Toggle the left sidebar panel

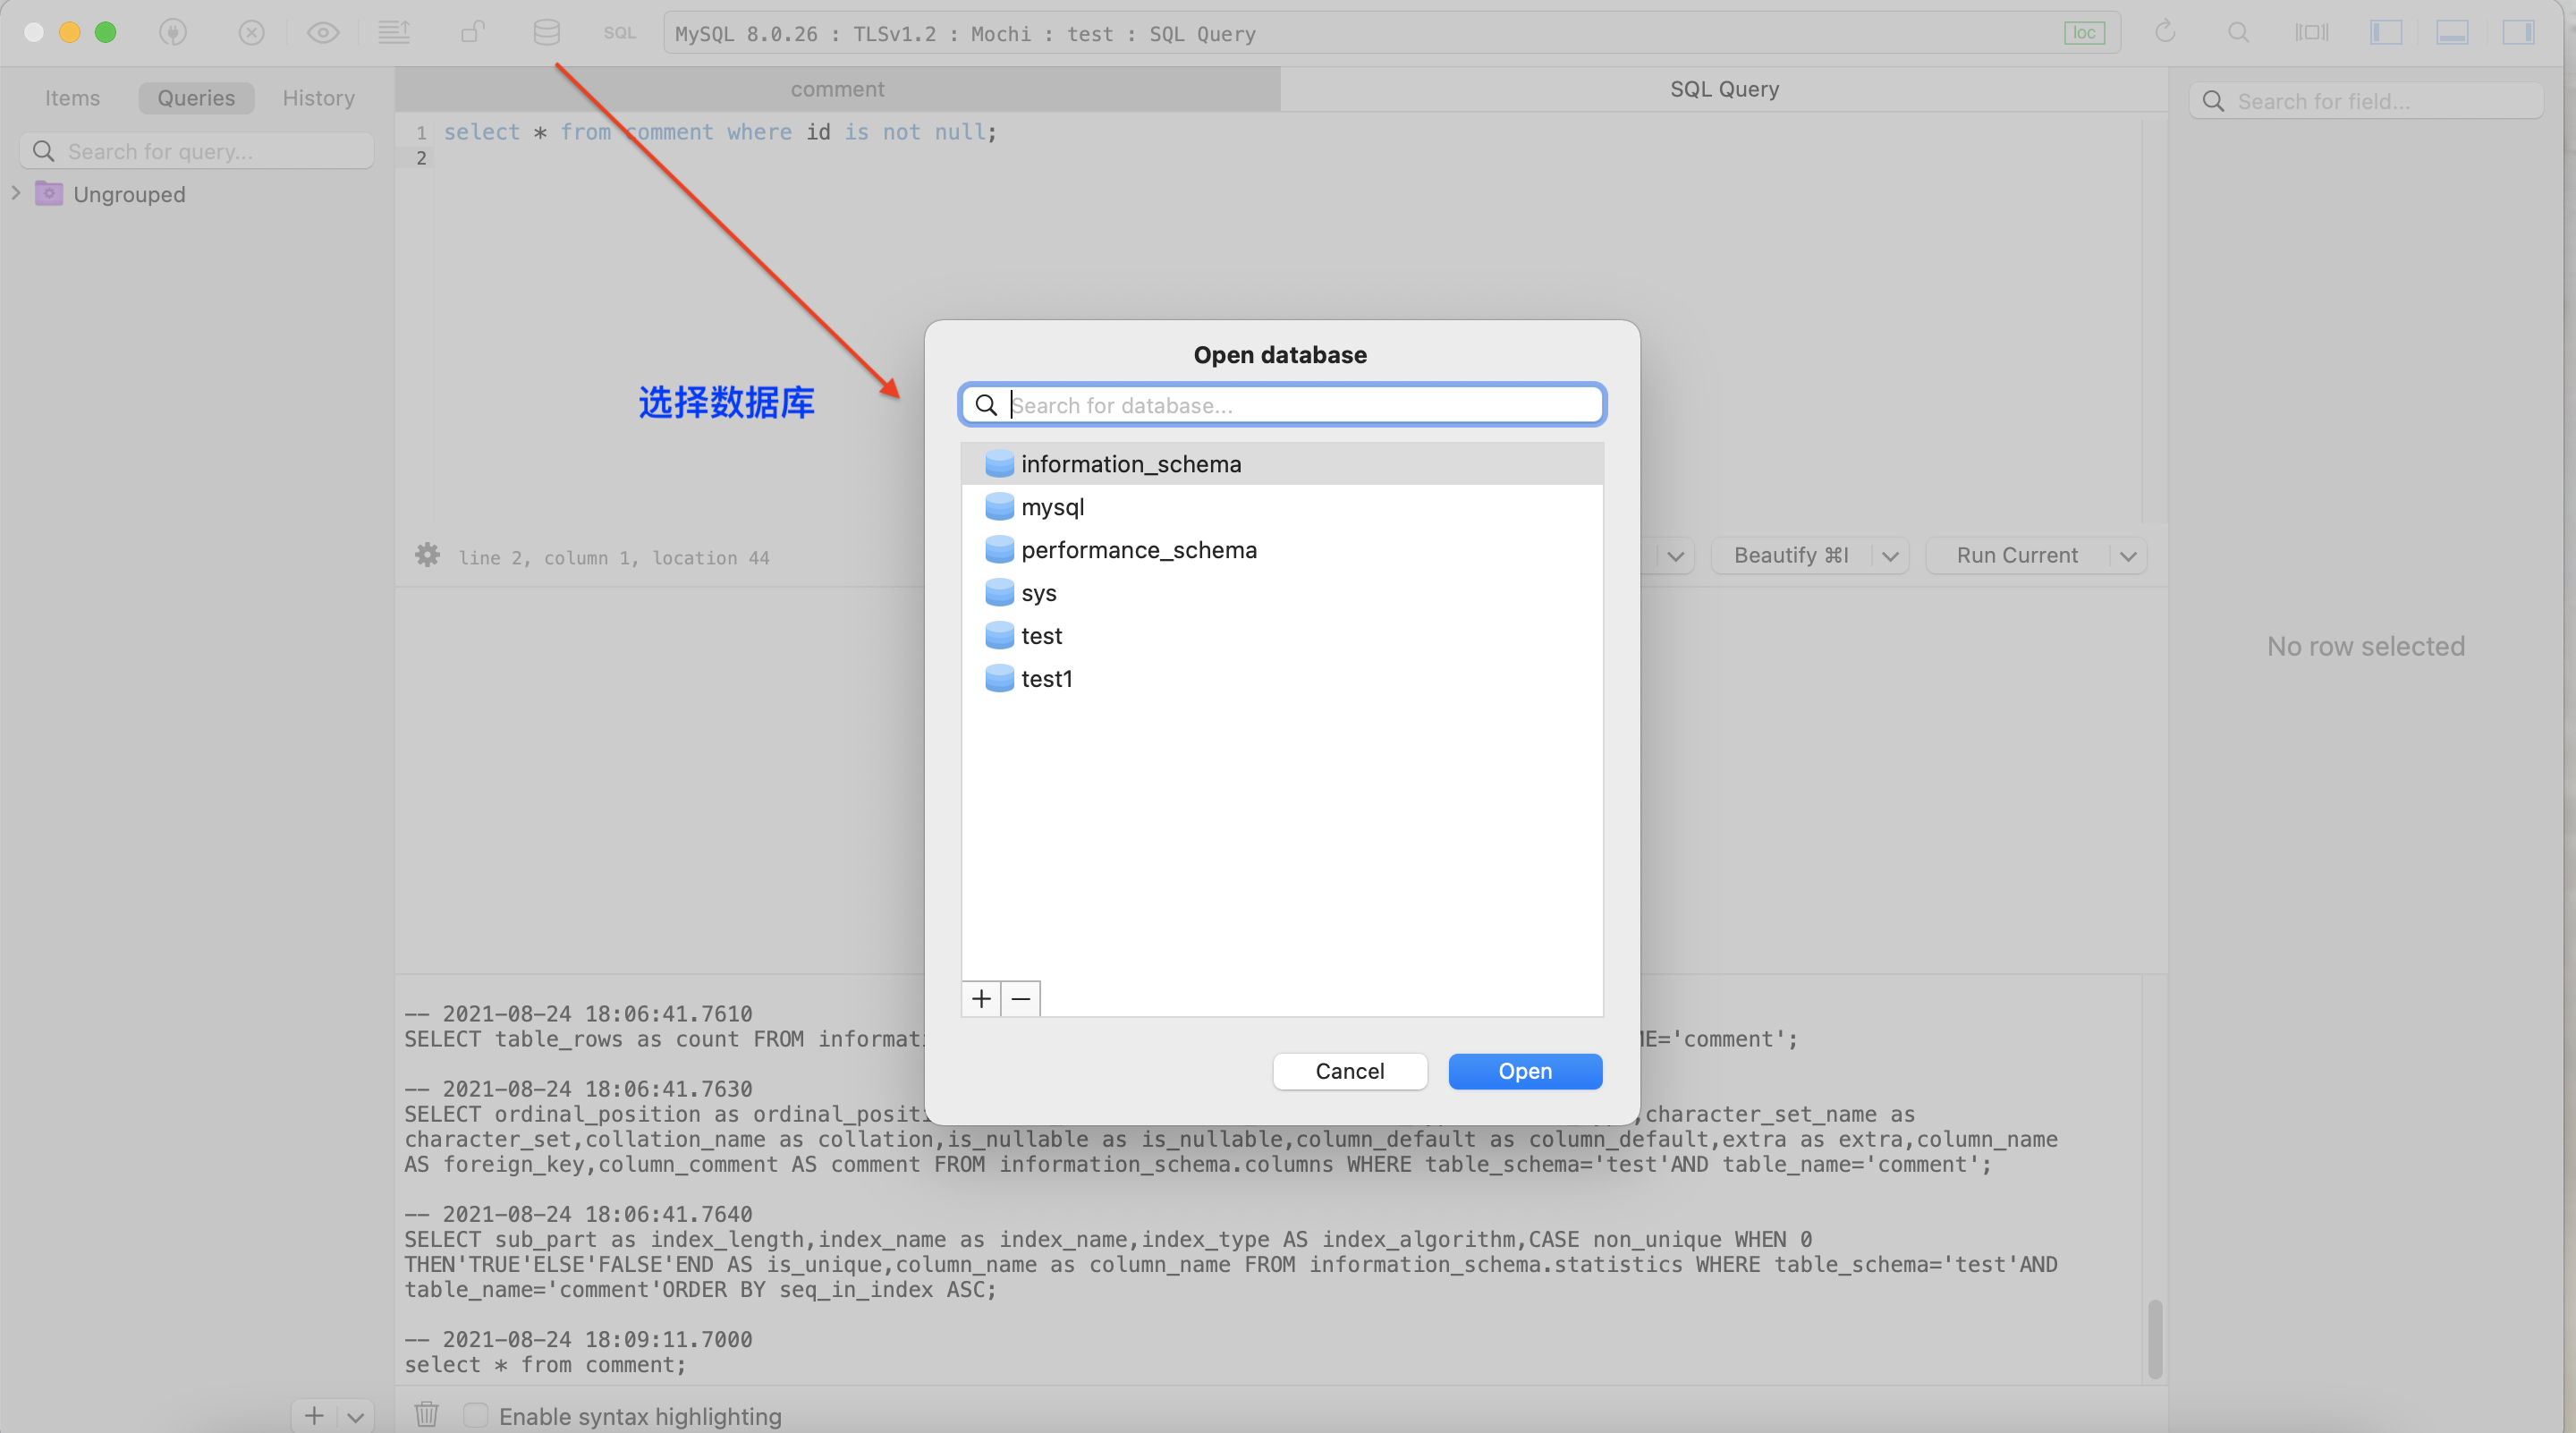tap(2387, 32)
